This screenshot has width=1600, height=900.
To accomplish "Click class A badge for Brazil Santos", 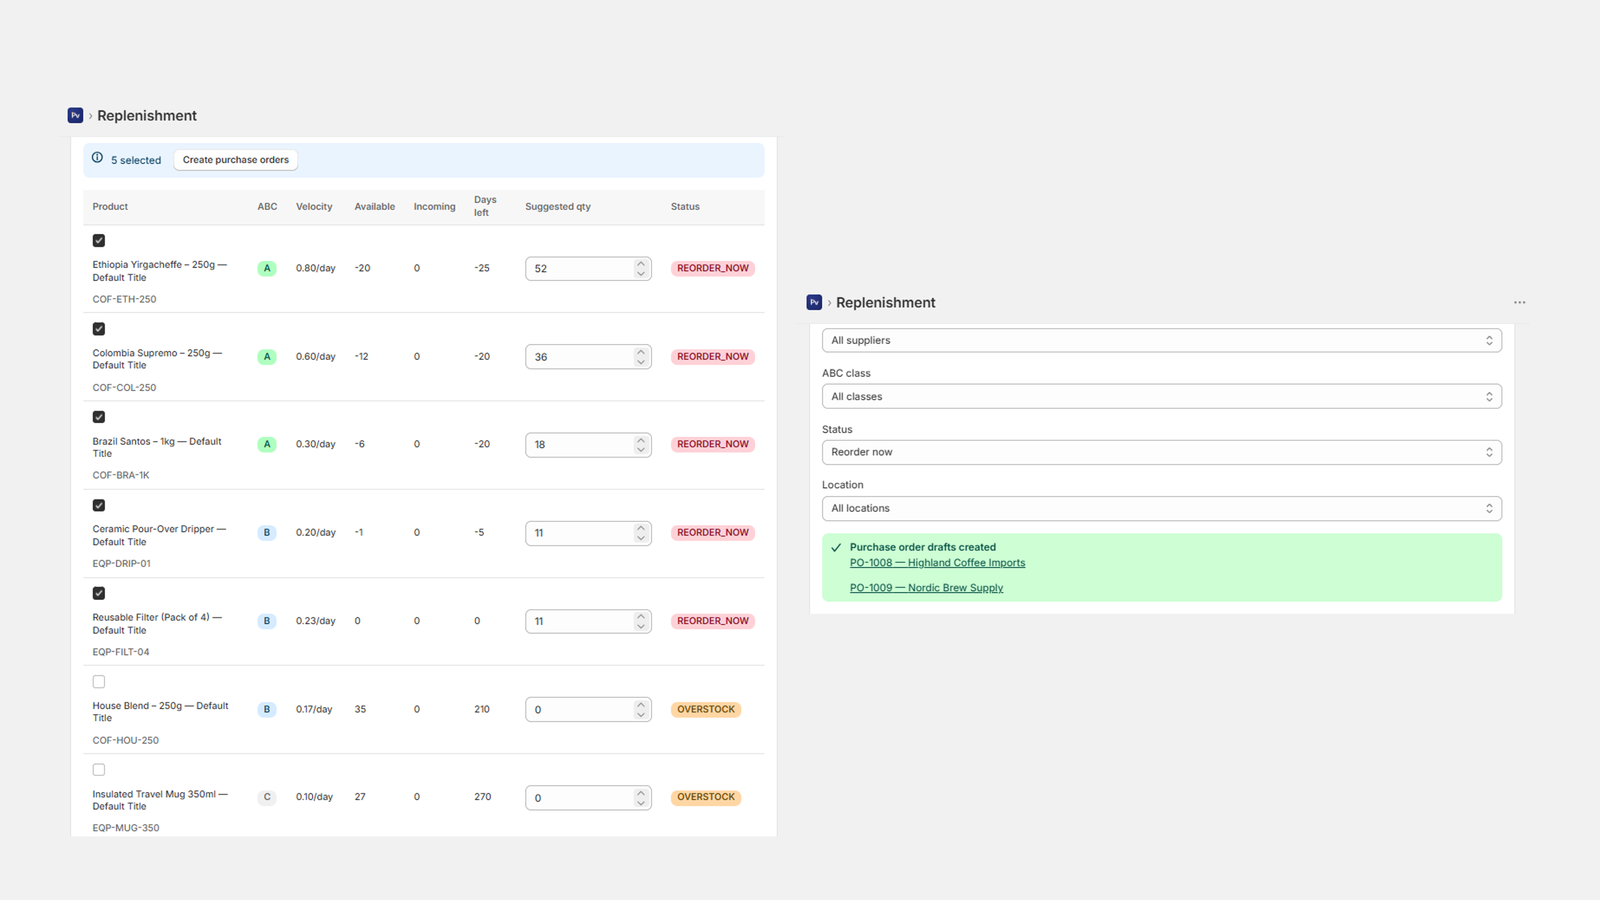I will point(267,444).
